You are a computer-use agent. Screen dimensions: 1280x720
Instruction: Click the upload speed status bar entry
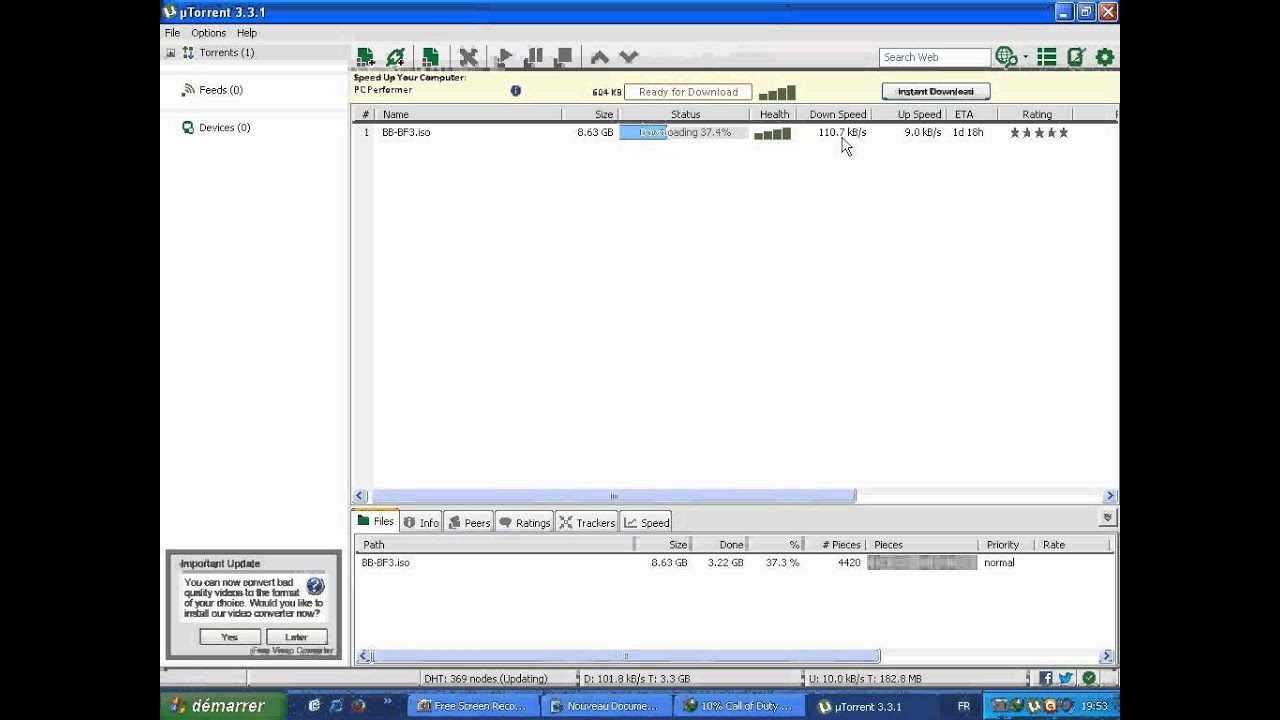tap(866, 679)
